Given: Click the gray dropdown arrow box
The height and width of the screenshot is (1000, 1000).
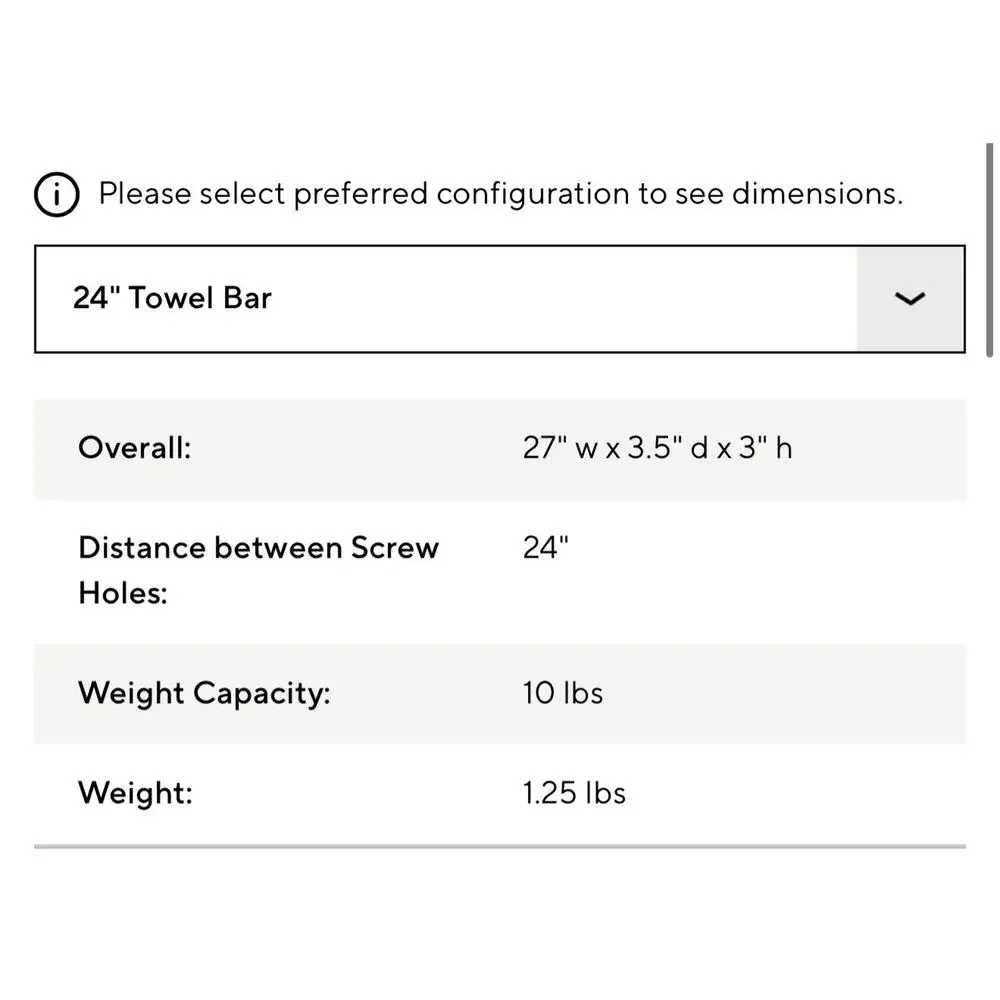Looking at the screenshot, I should pos(910,299).
